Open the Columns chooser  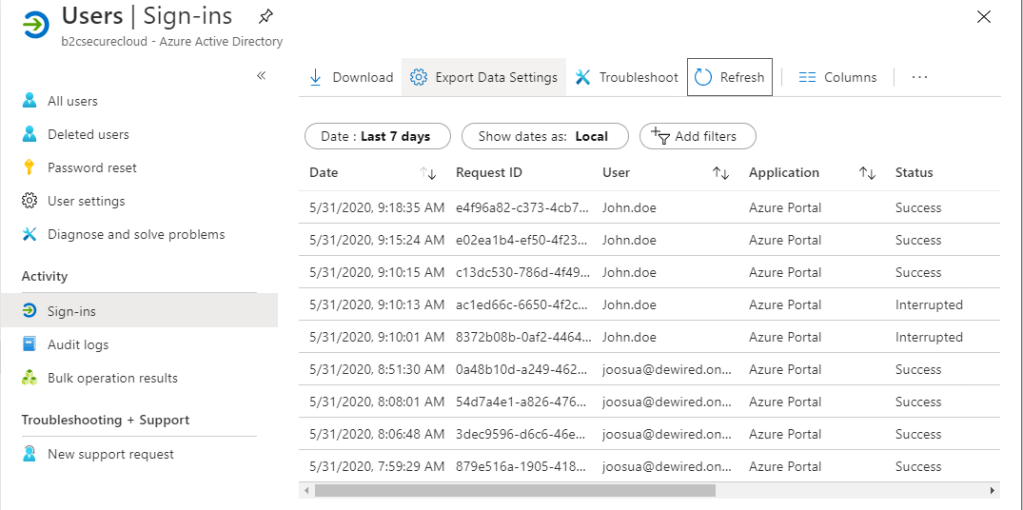point(837,78)
